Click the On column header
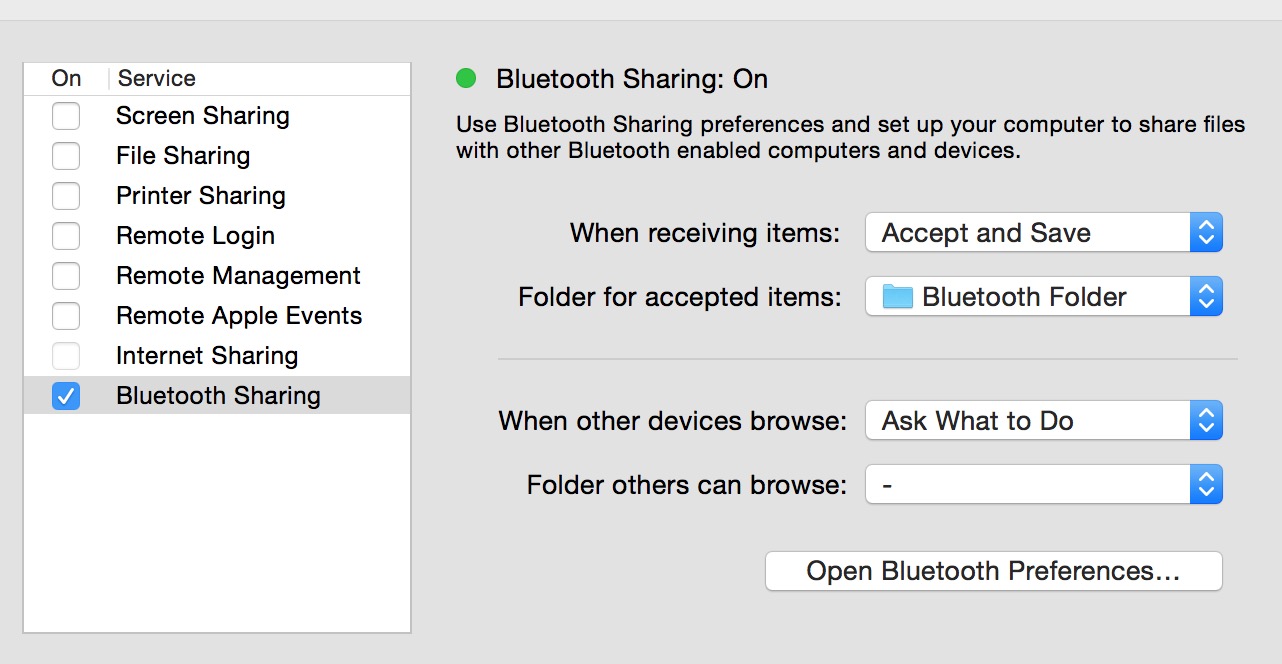This screenshot has width=1282, height=664. (x=66, y=78)
